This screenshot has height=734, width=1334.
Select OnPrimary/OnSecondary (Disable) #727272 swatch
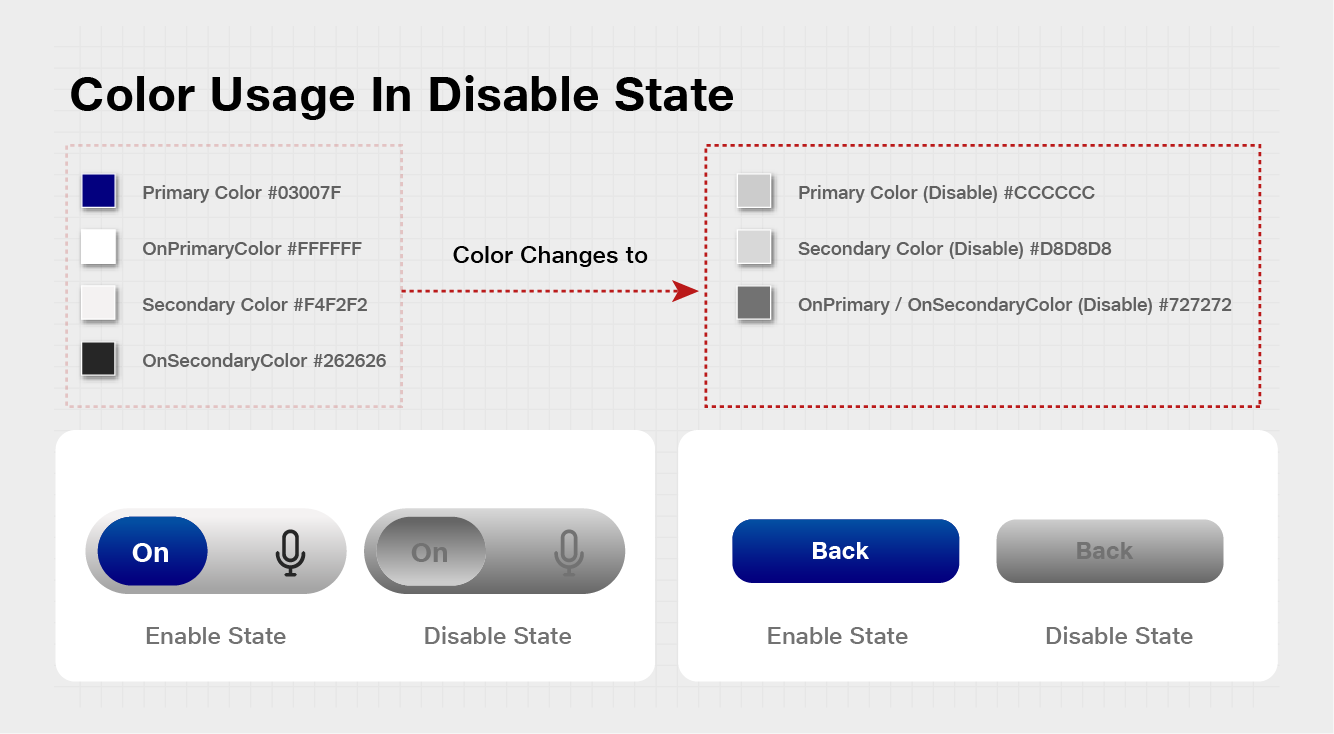754,303
